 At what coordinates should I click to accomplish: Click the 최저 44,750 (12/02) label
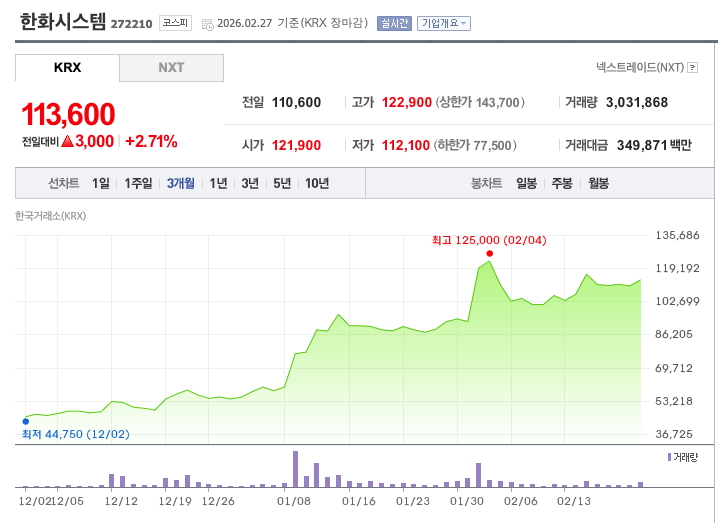76,434
